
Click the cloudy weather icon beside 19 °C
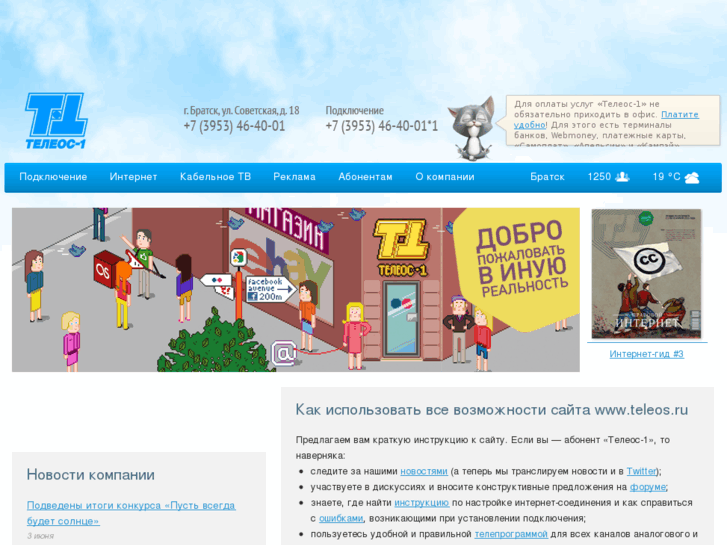(692, 177)
